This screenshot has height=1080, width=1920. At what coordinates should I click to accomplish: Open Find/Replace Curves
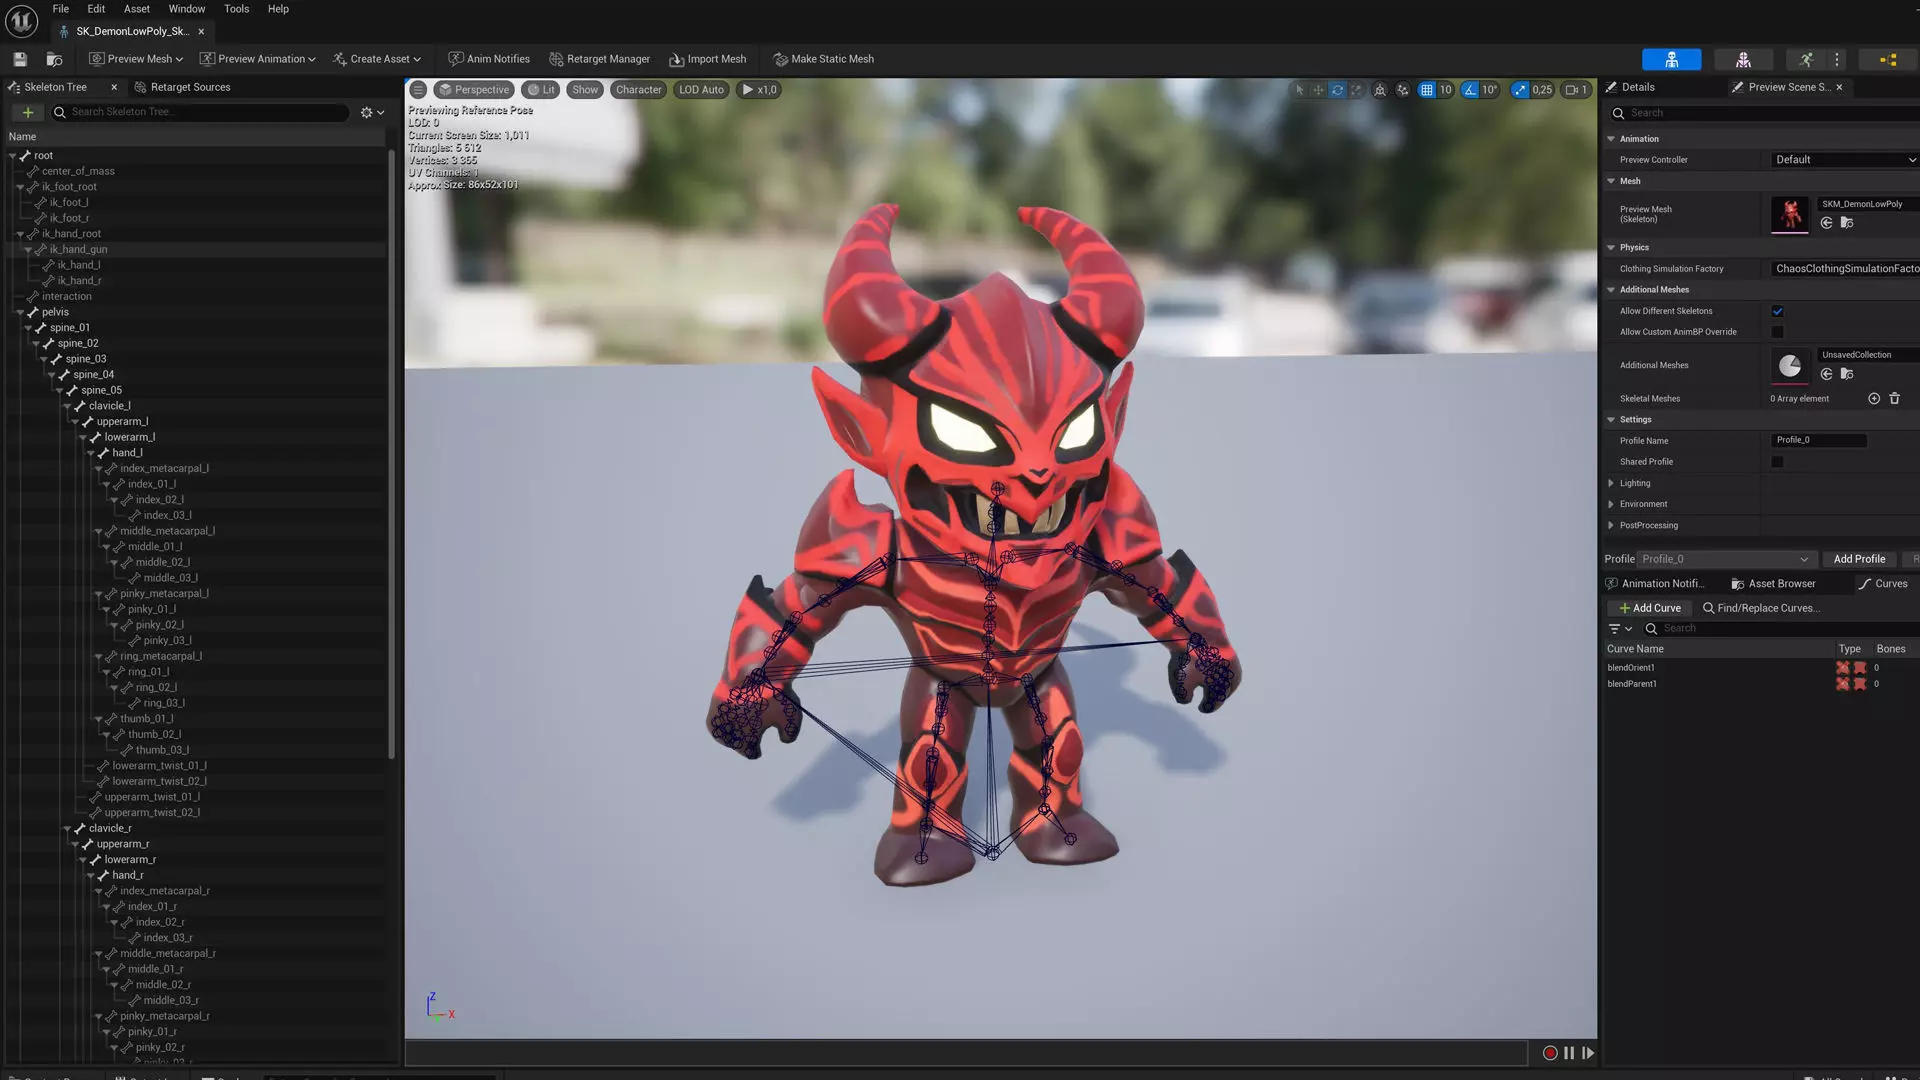point(1761,608)
